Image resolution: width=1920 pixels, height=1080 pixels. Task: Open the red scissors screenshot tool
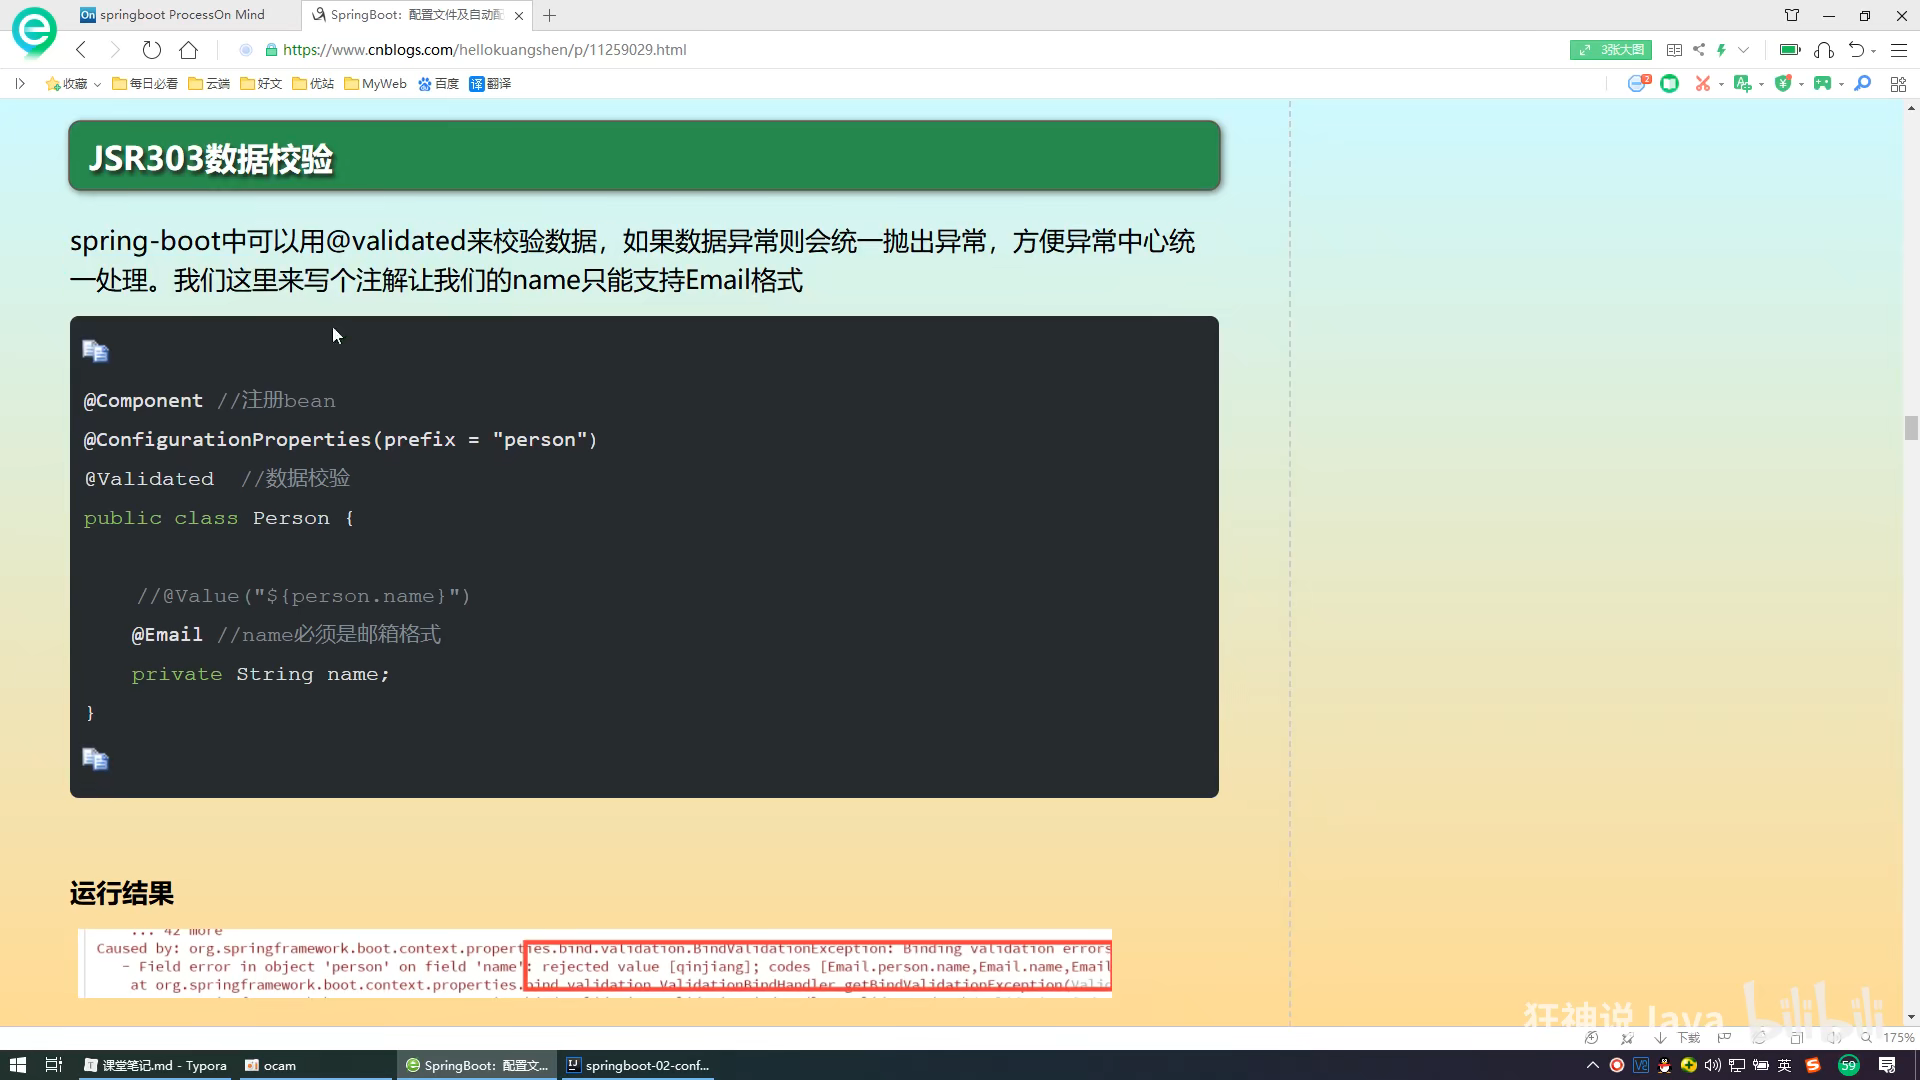pyautogui.click(x=1702, y=84)
